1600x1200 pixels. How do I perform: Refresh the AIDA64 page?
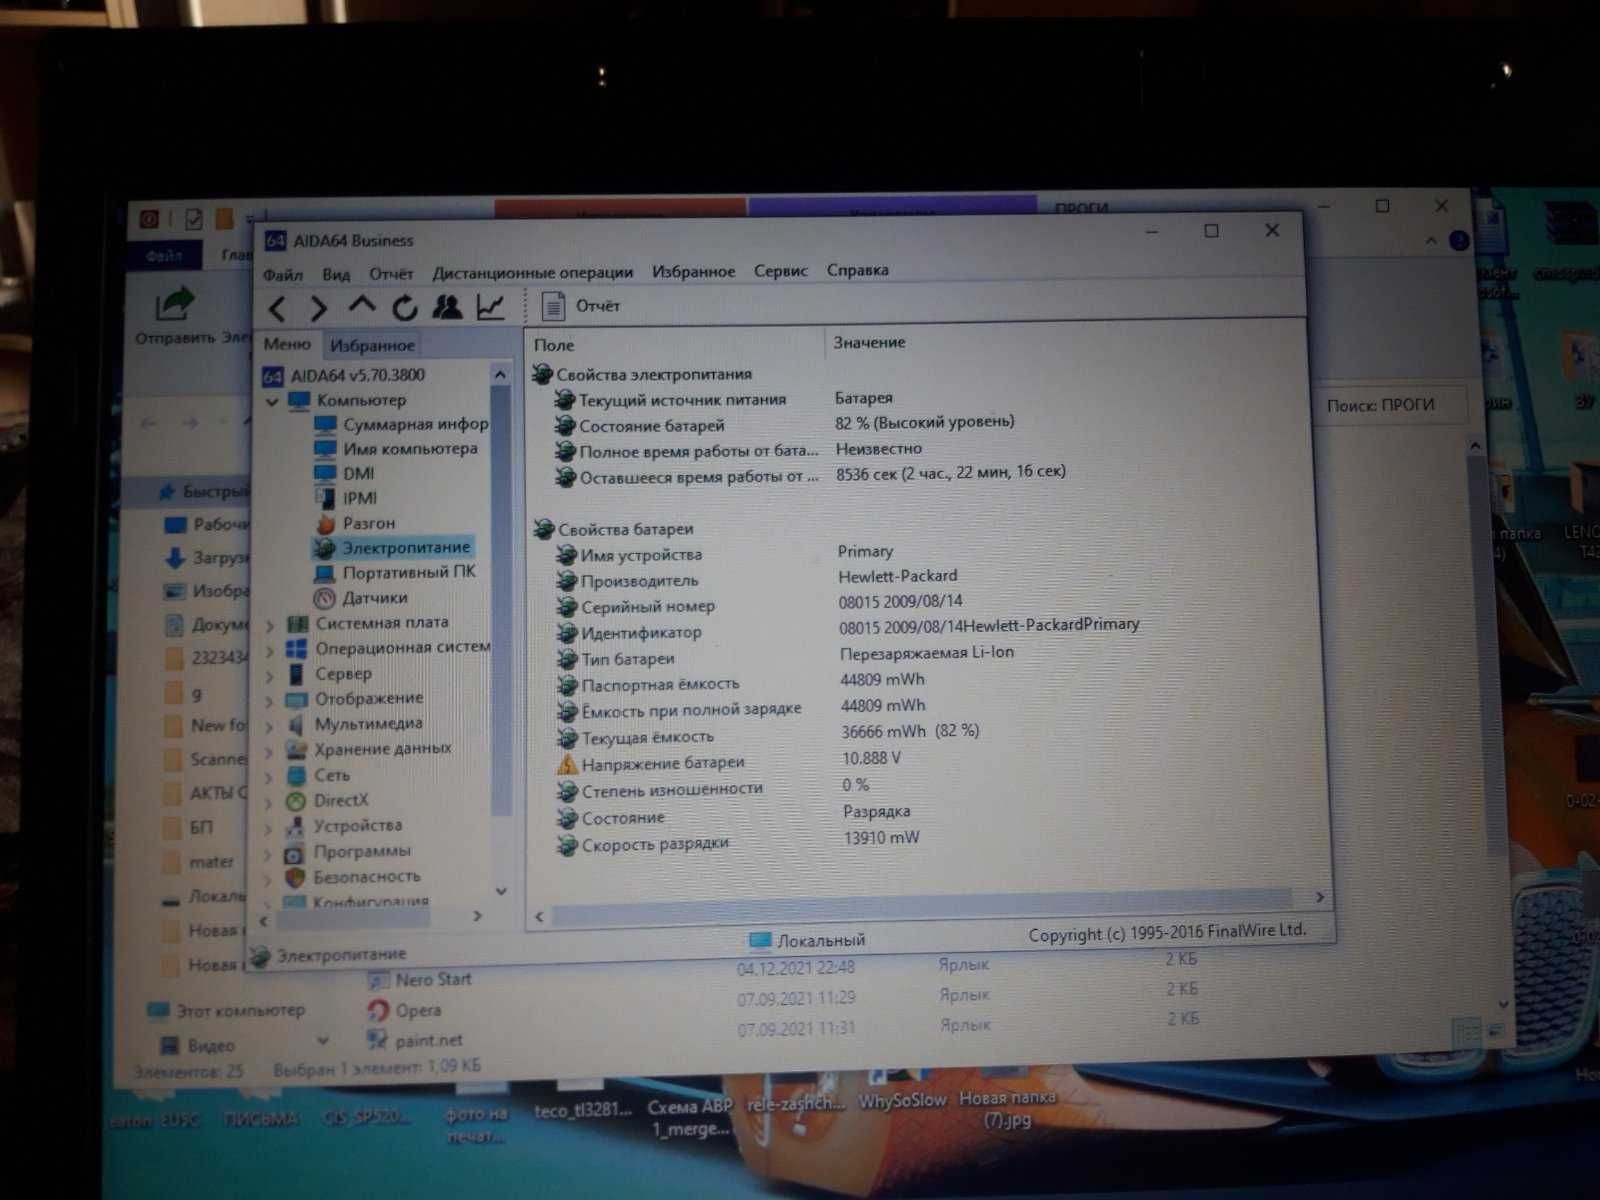point(404,308)
